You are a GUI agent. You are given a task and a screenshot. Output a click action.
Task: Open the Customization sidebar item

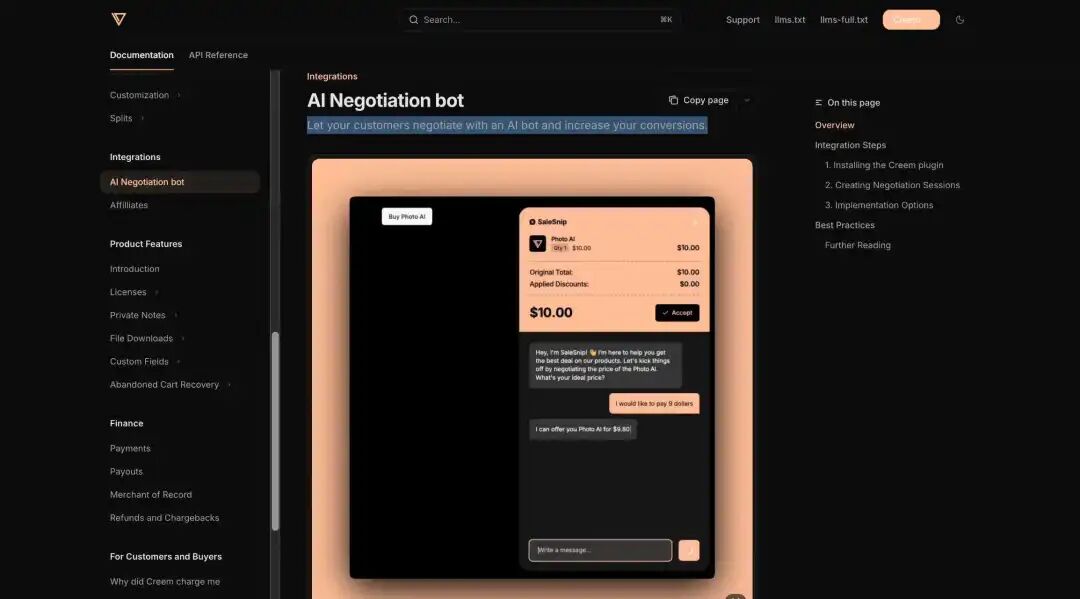(139, 95)
